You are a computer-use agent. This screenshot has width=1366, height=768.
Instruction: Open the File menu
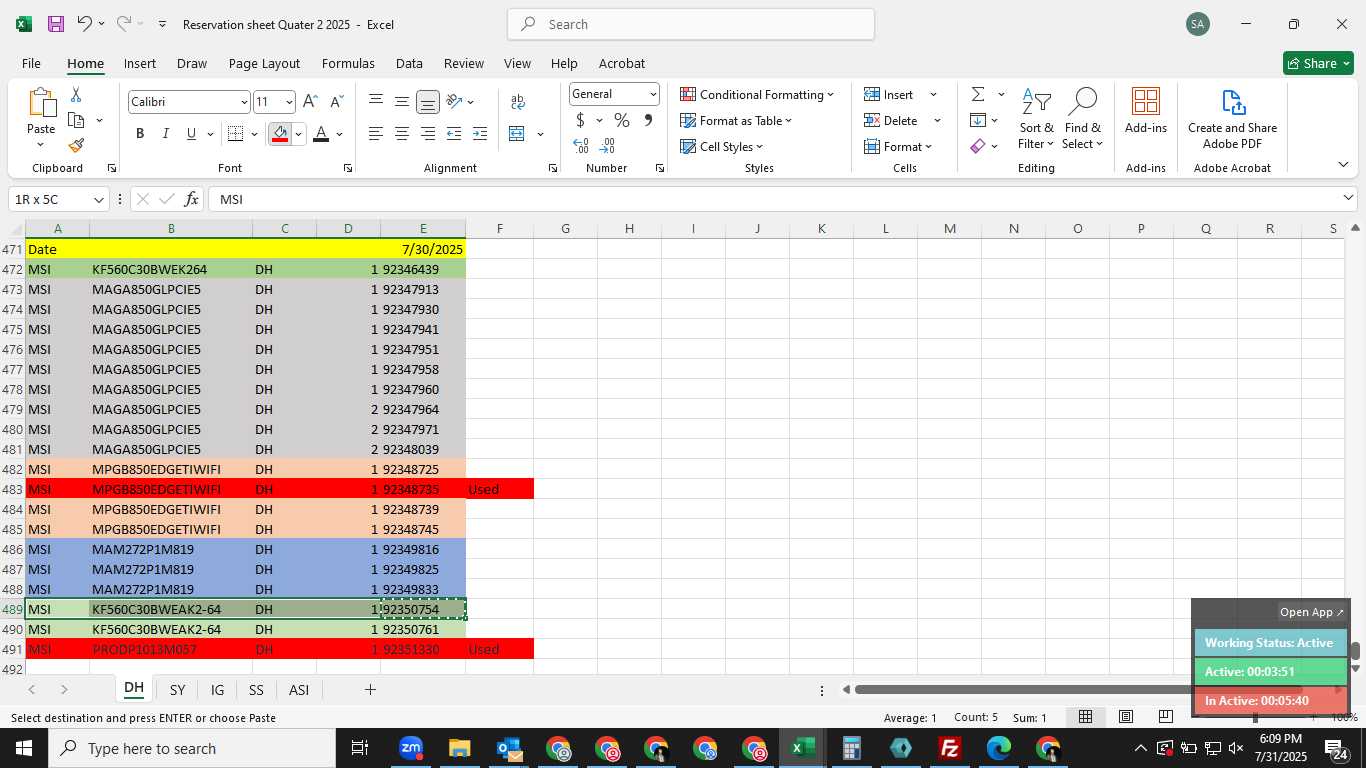point(31,63)
